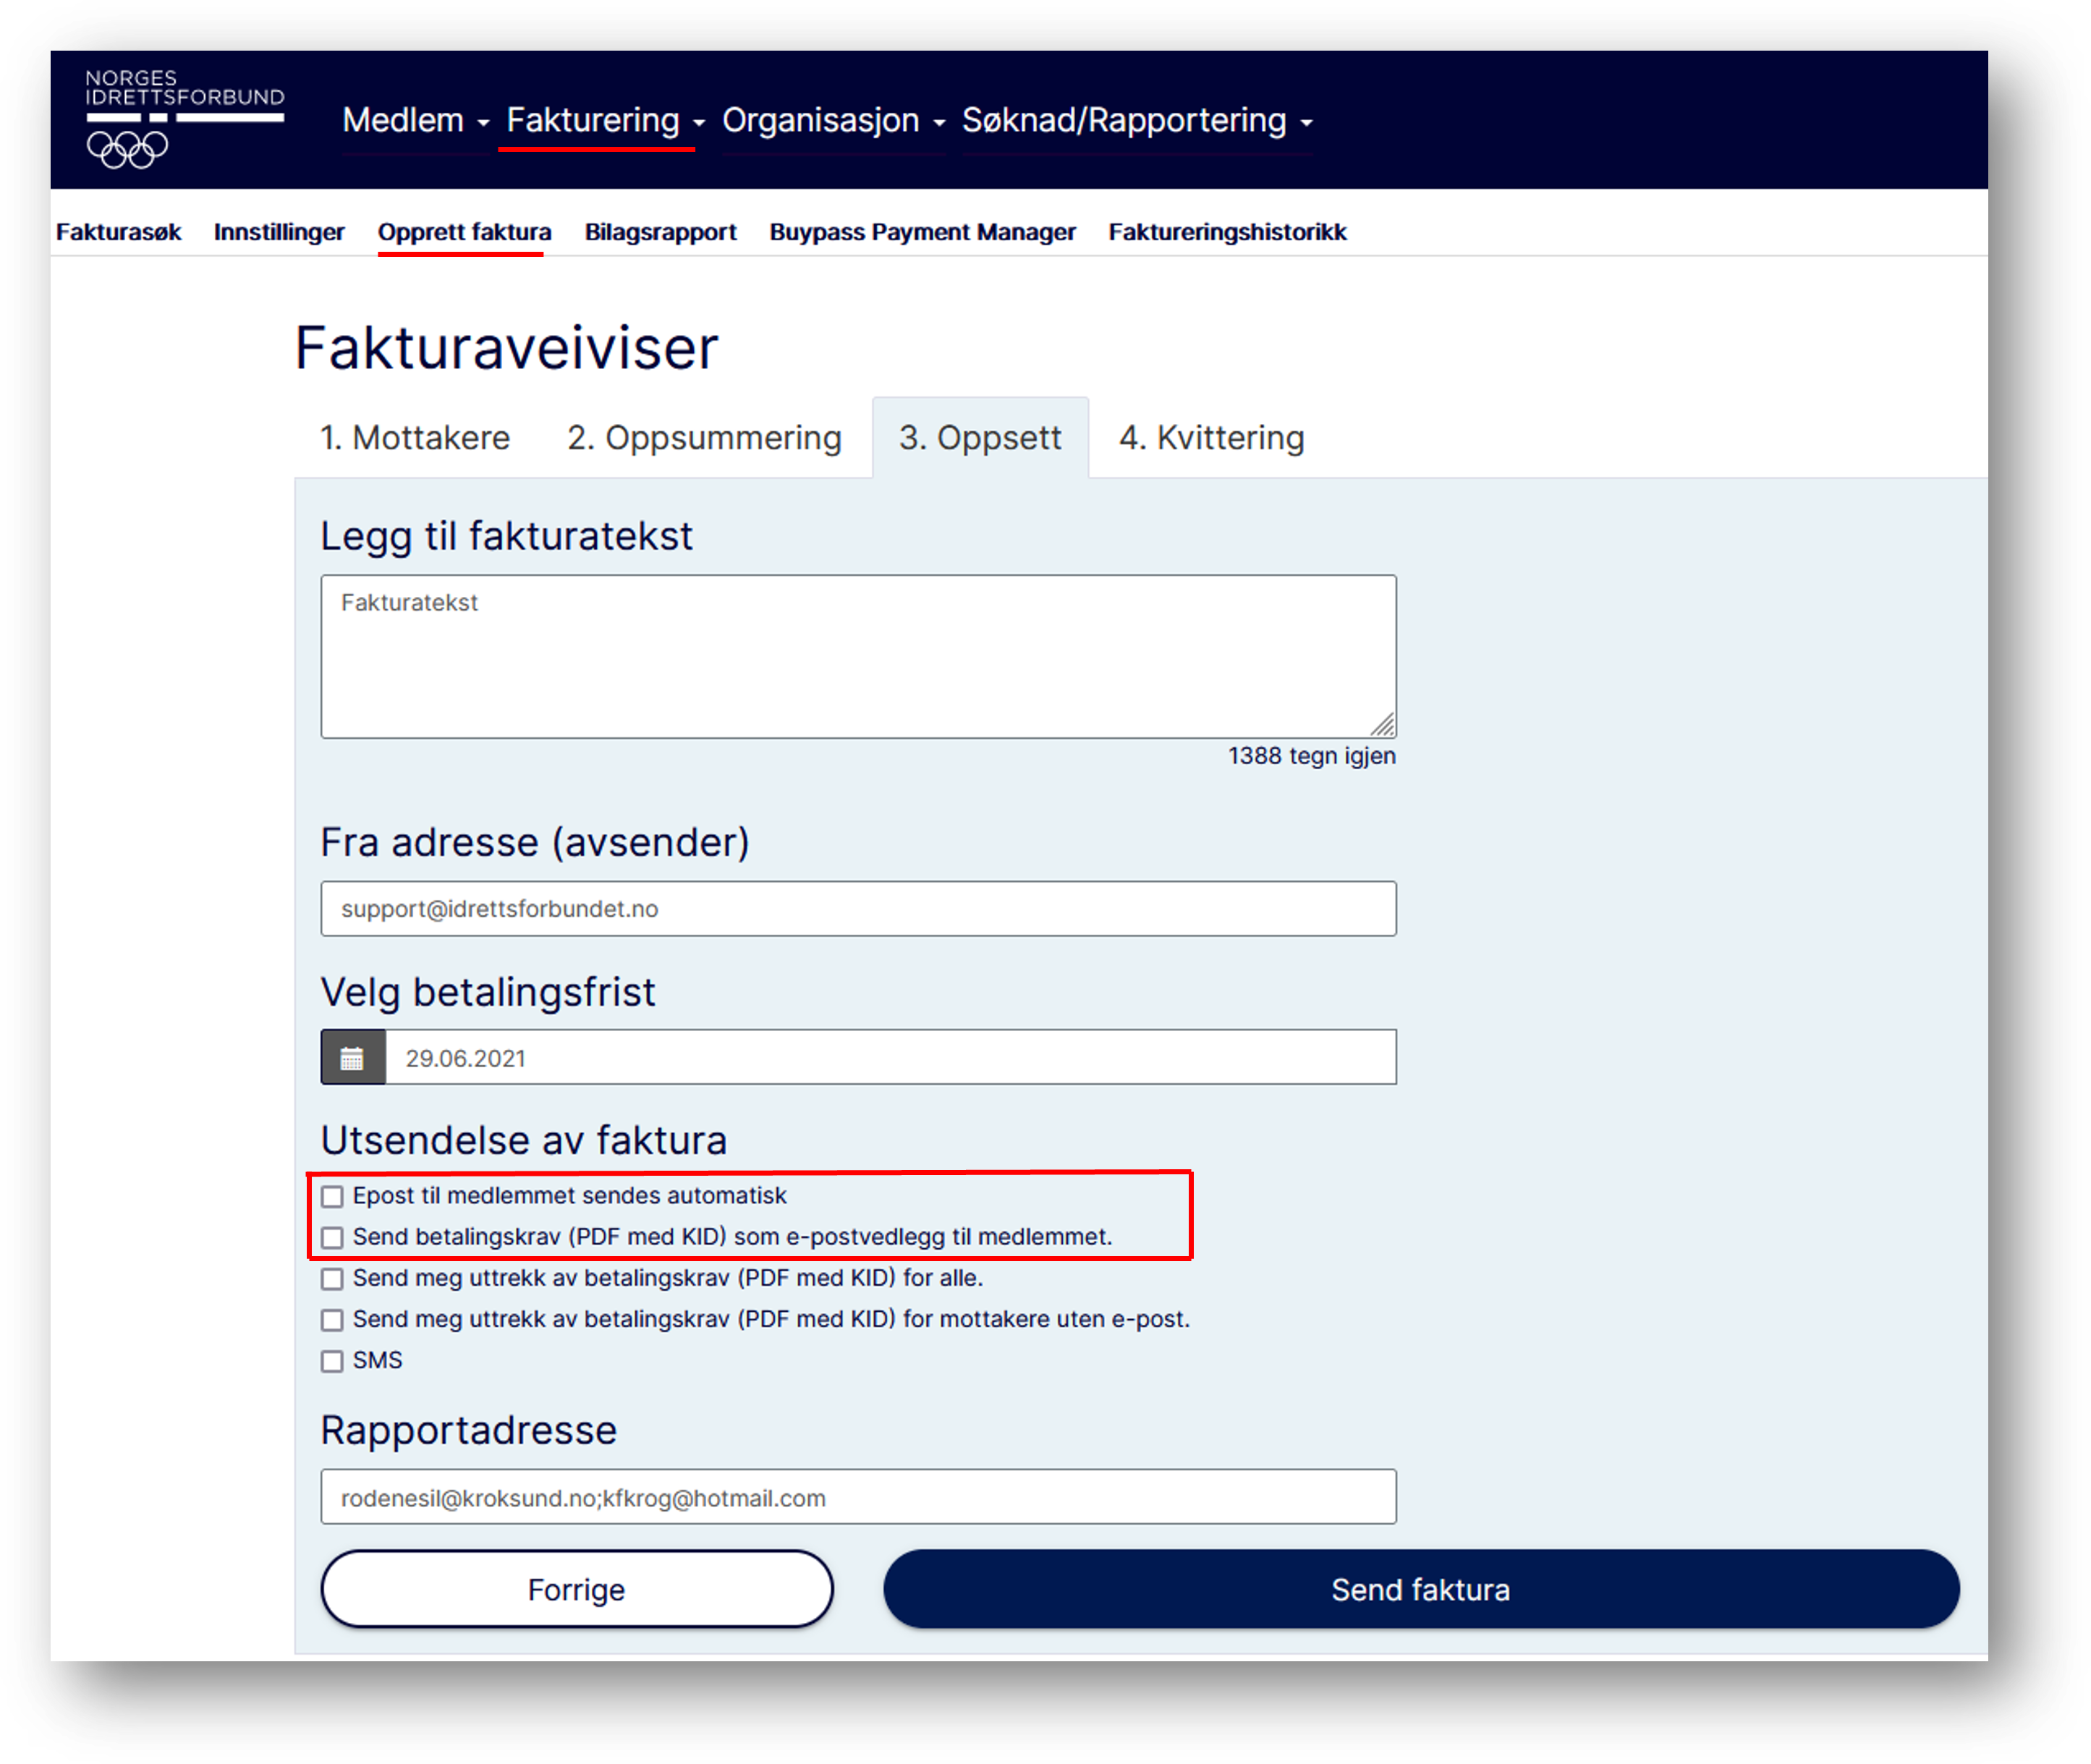2091x1764 pixels.
Task: Click the 'Utsendelse av faktura' heading
Action: tap(524, 1141)
